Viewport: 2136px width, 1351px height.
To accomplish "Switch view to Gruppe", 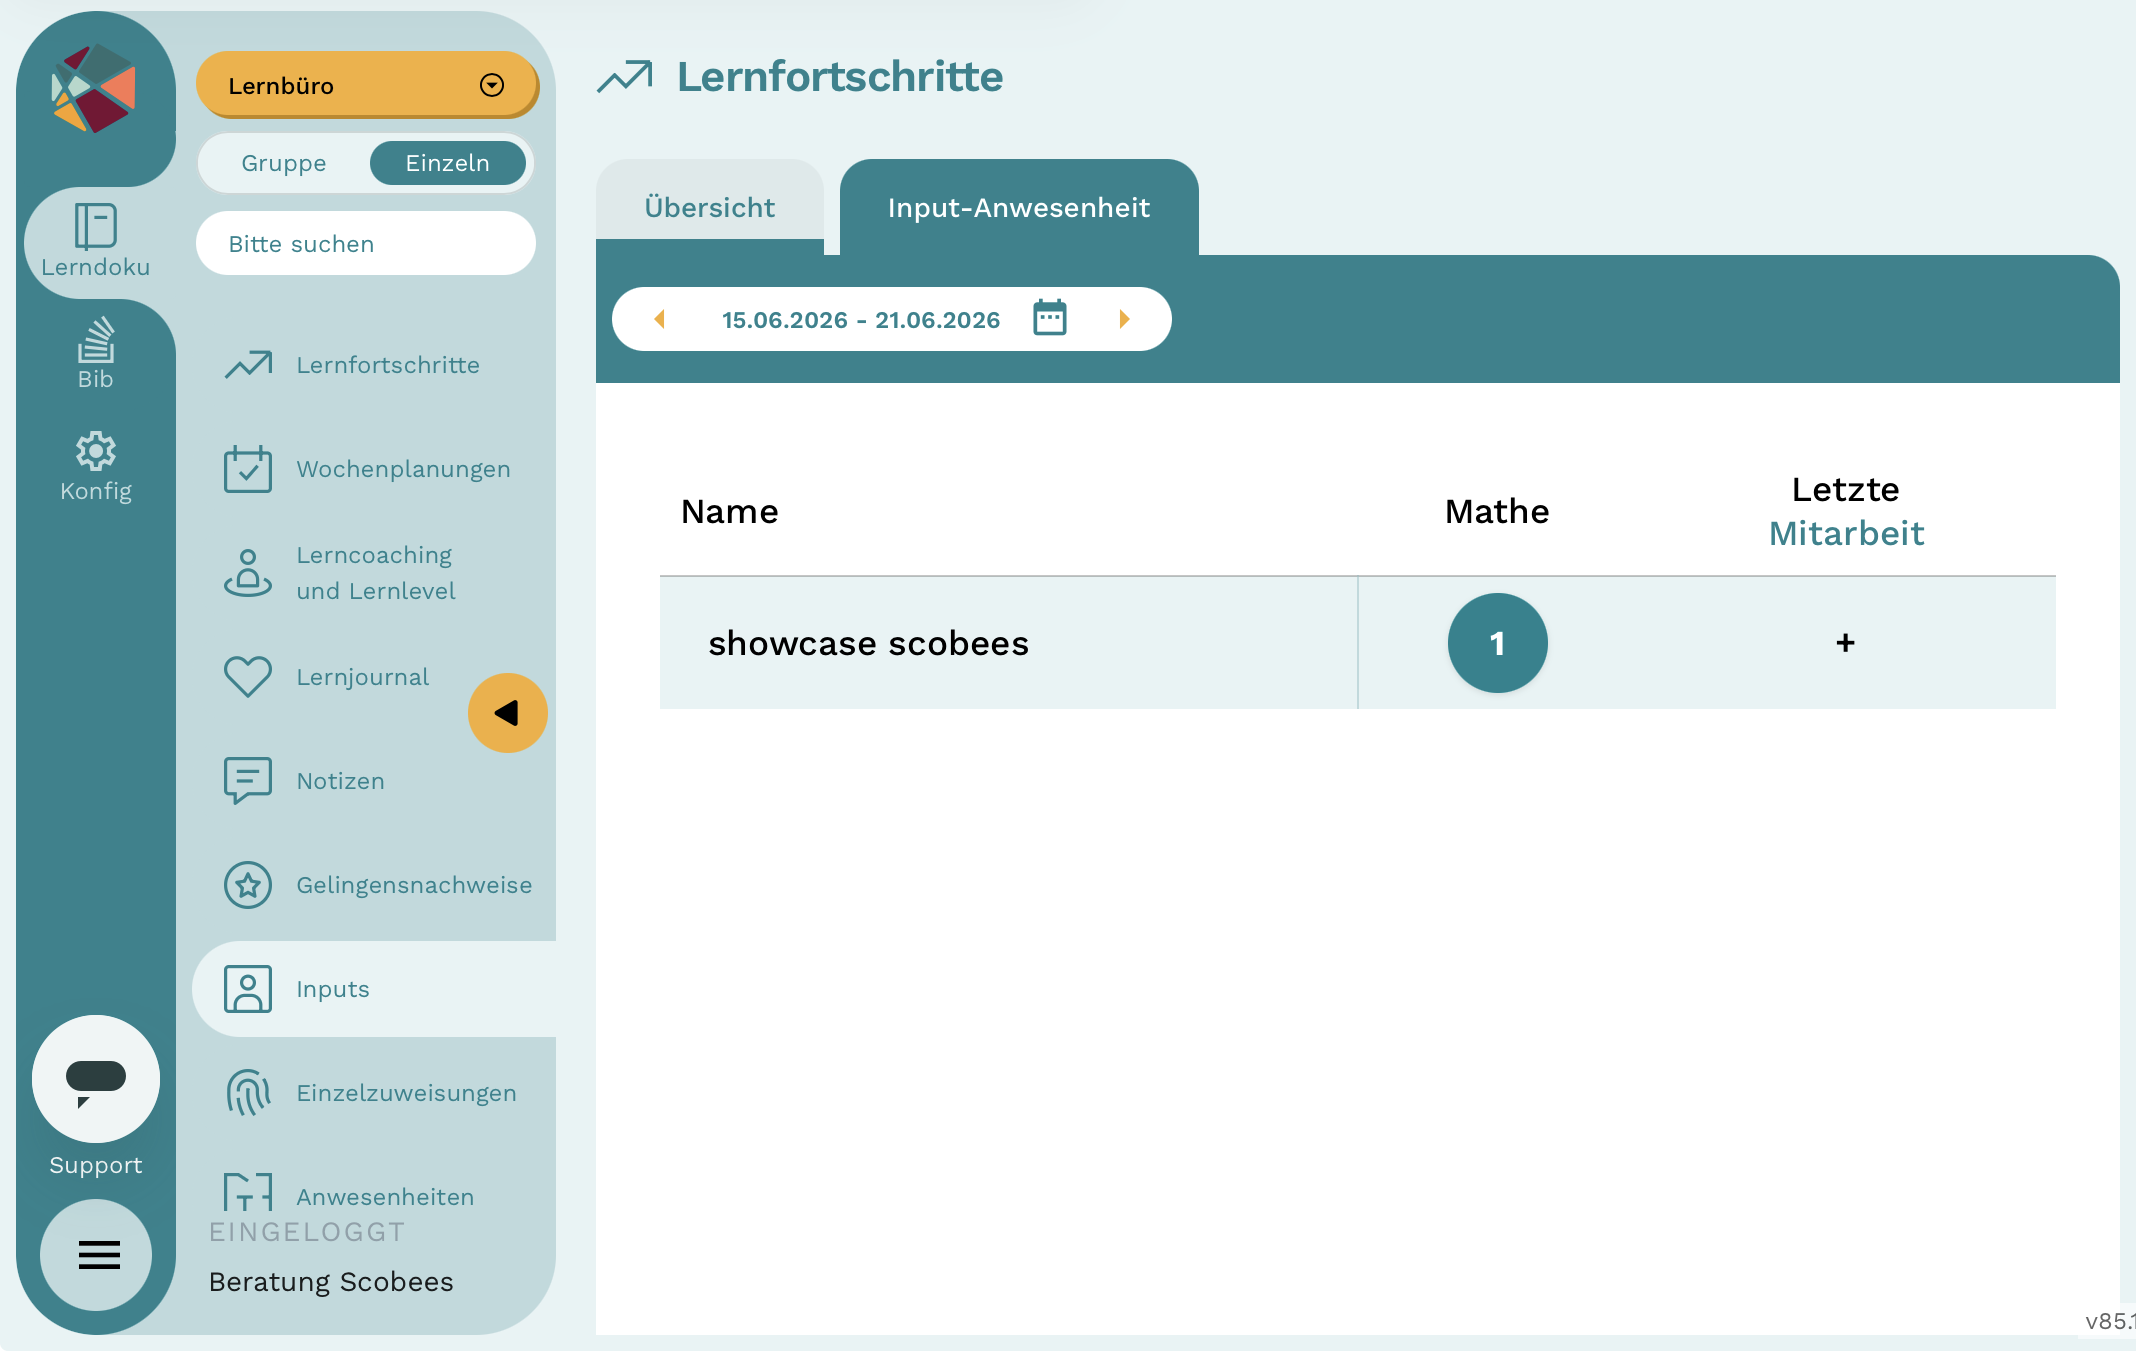I will coord(284,163).
